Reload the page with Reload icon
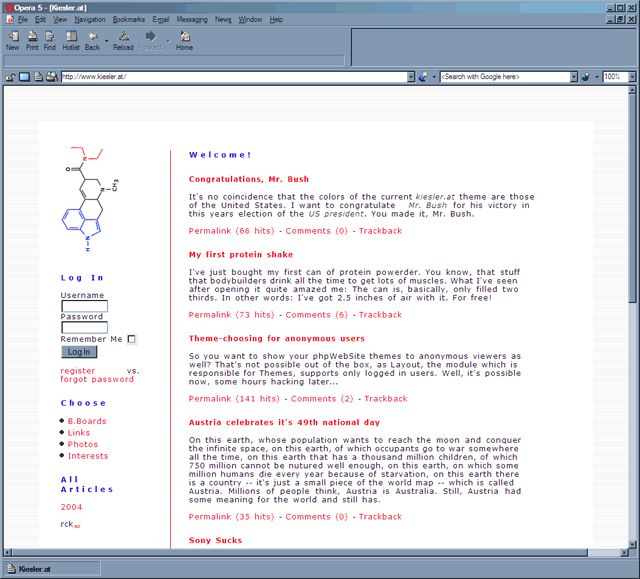 123,37
